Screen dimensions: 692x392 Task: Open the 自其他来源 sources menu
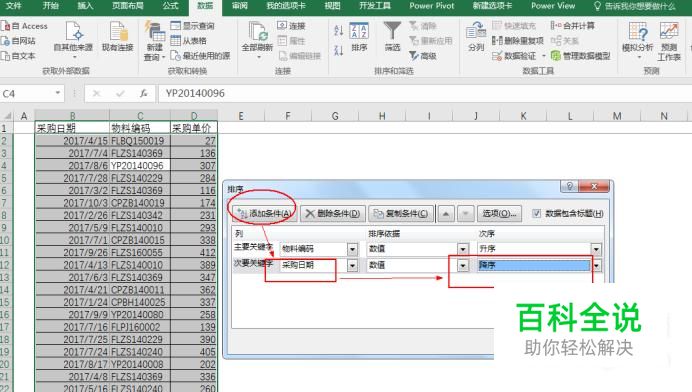(73, 41)
